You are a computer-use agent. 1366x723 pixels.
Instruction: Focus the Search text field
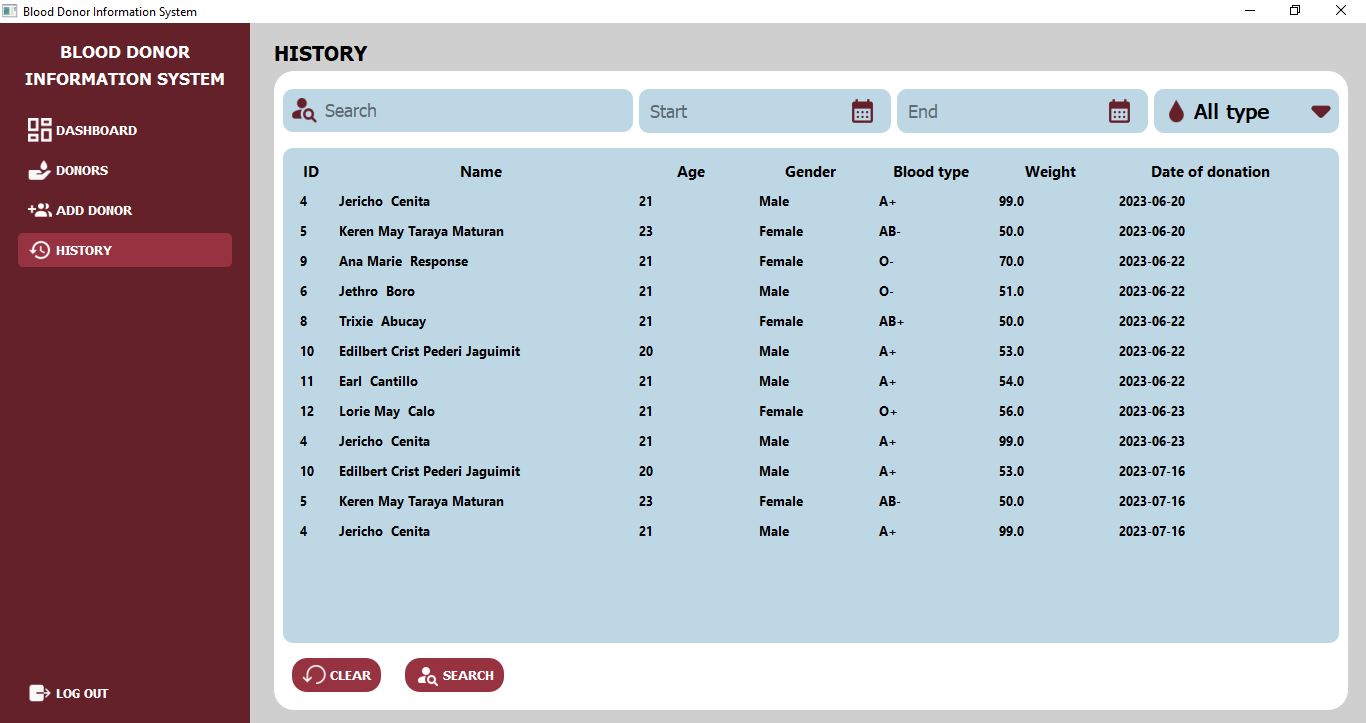[x=458, y=111]
